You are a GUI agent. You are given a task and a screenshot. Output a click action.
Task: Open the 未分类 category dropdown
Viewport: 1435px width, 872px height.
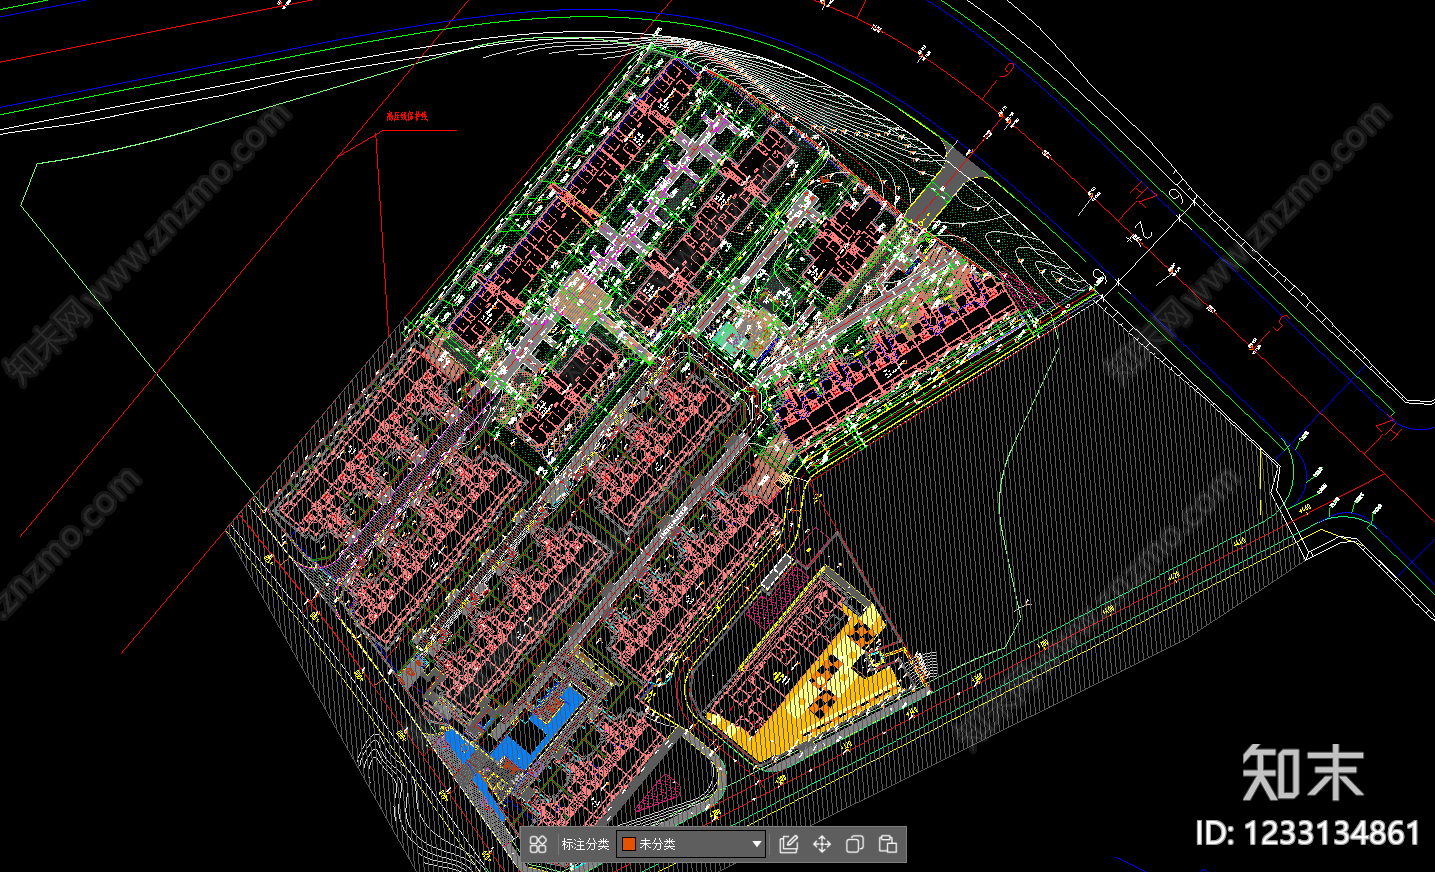pyautogui.click(x=691, y=844)
